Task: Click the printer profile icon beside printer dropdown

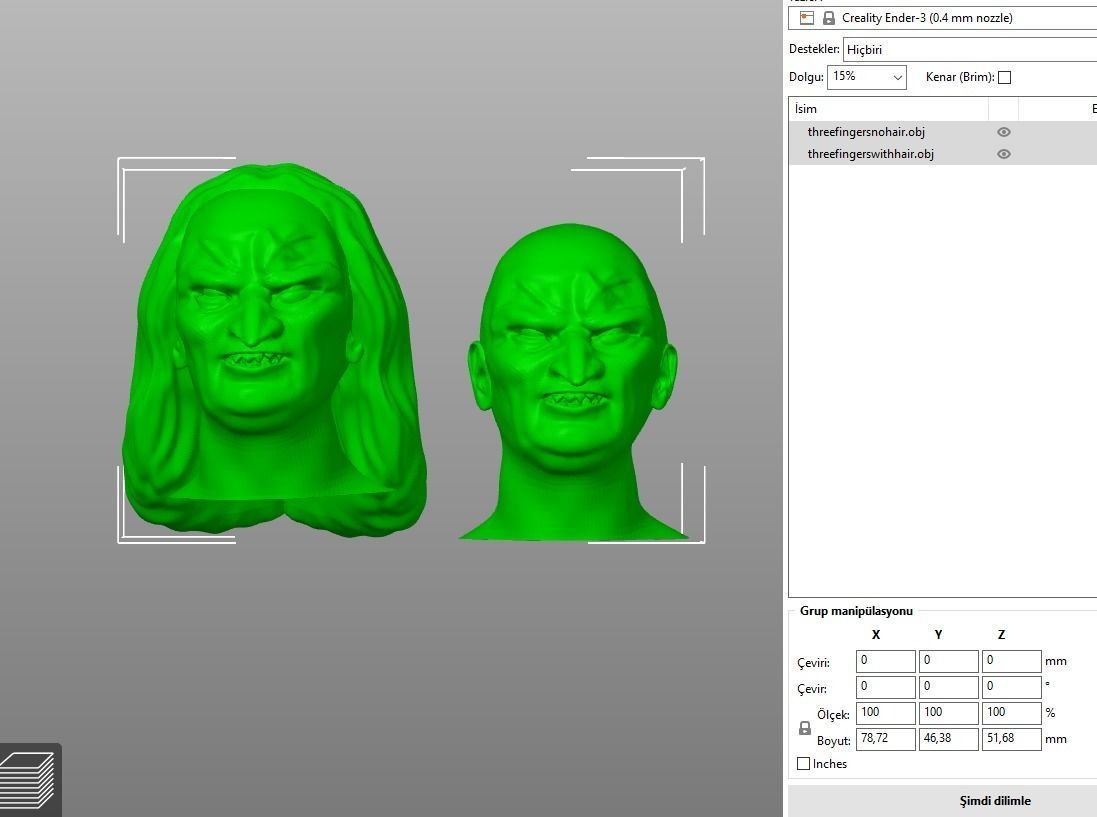Action: click(x=806, y=17)
